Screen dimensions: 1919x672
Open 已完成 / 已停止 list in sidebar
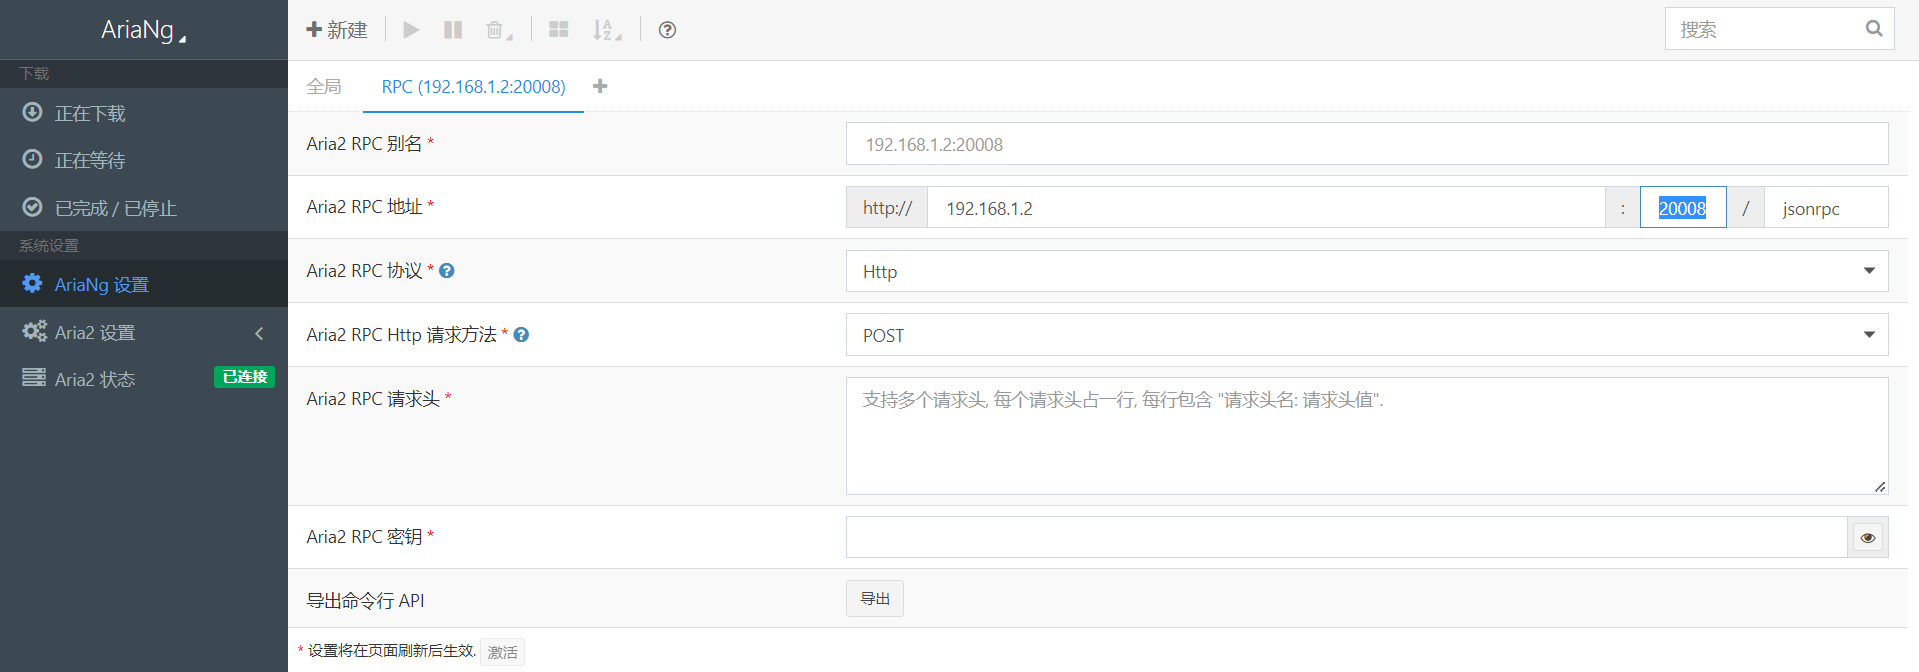point(115,208)
